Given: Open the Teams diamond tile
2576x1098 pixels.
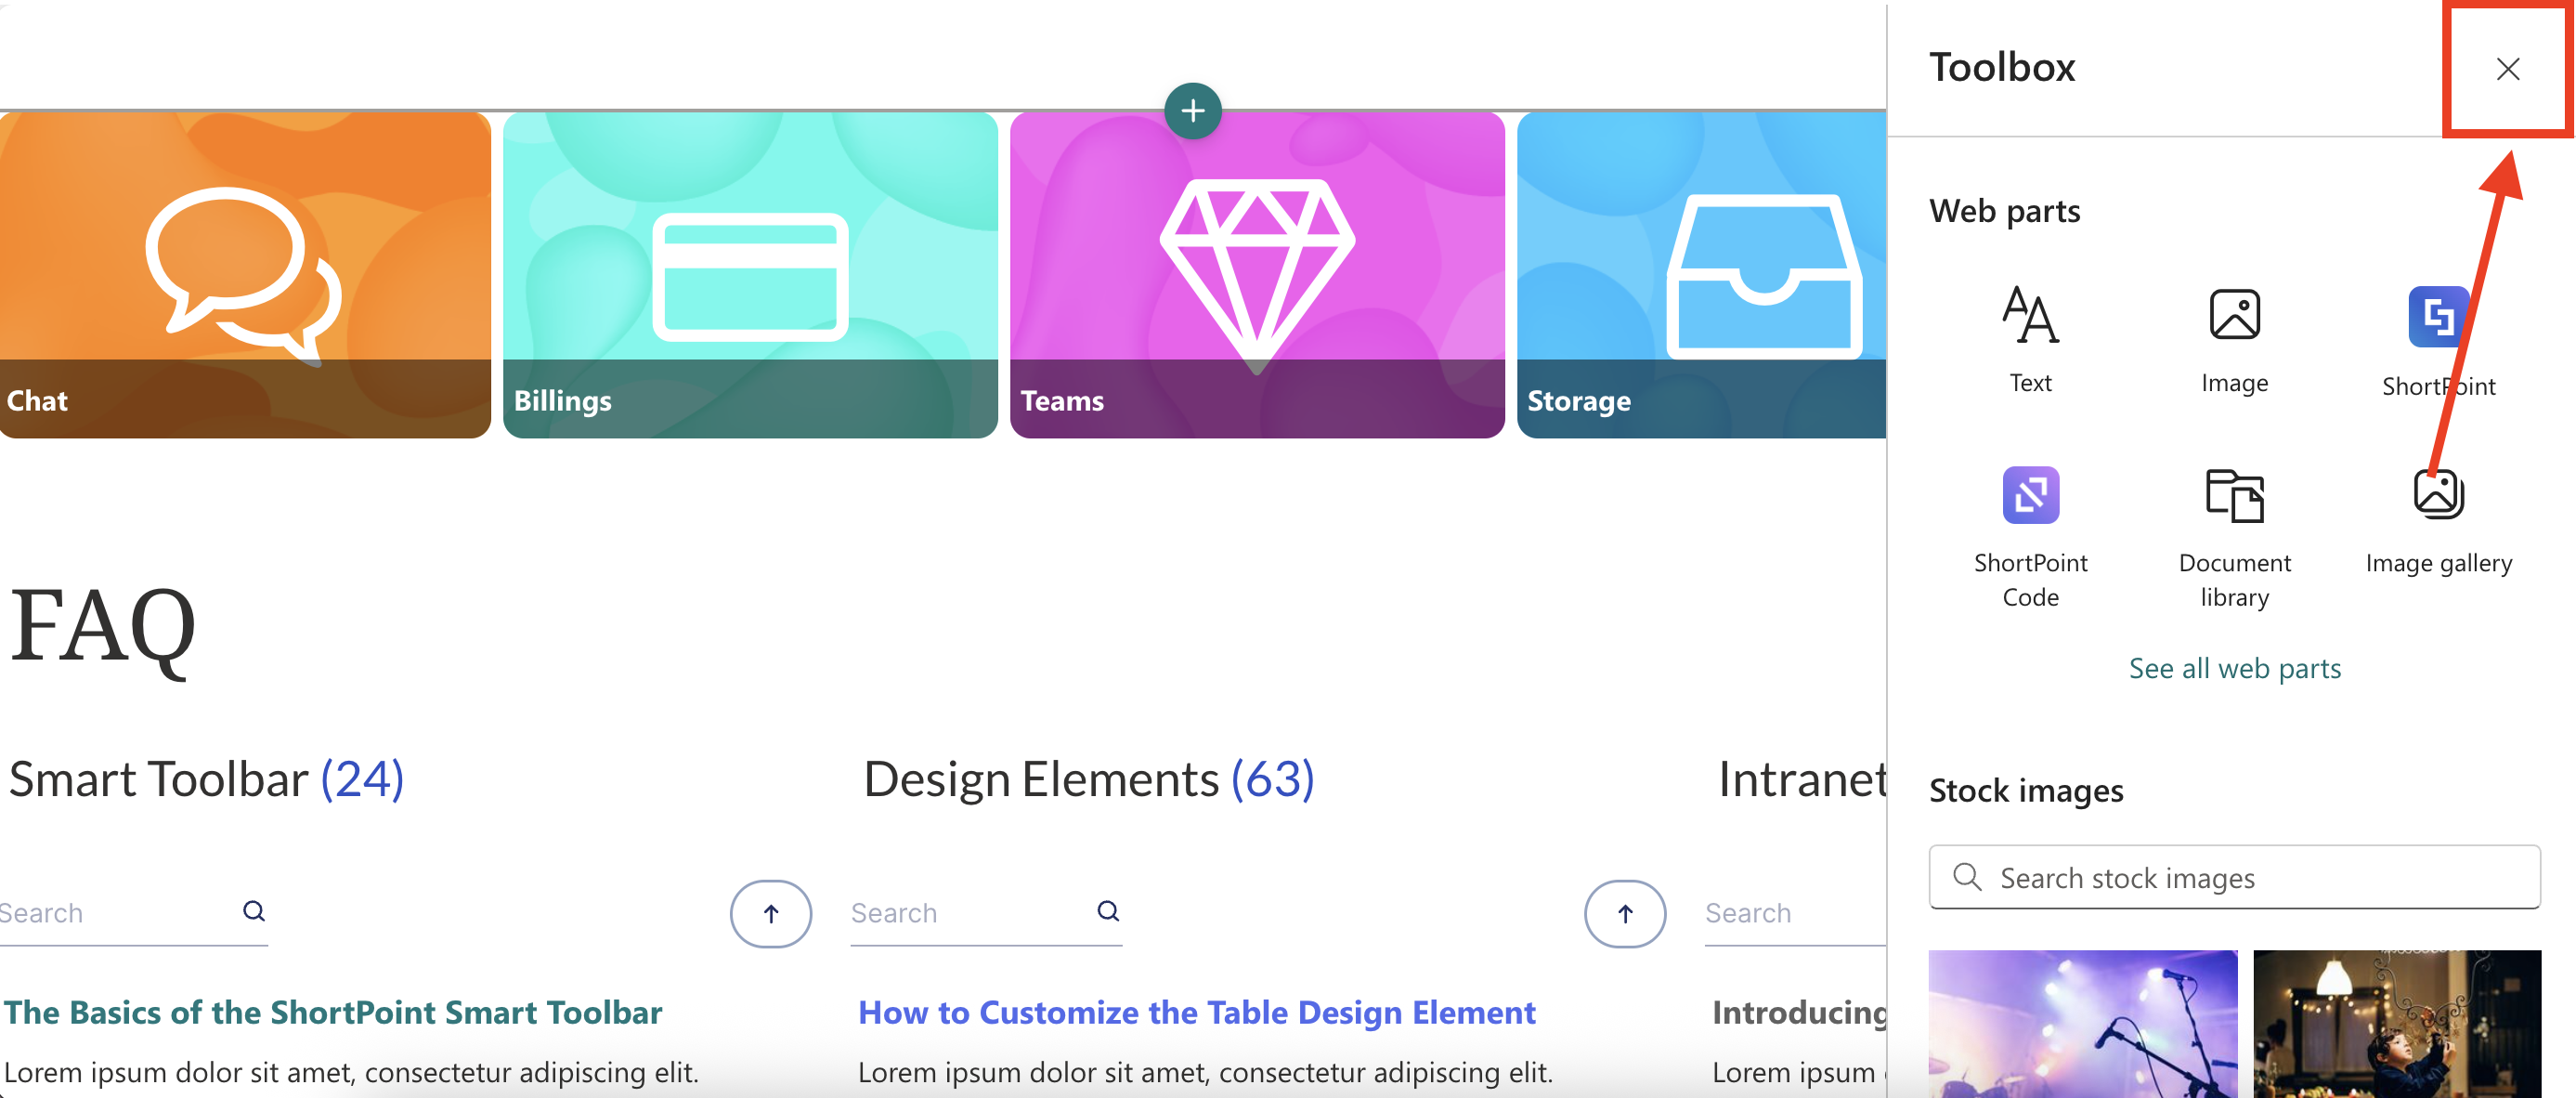Looking at the screenshot, I should pyautogui.click(x=1257, y=275).
